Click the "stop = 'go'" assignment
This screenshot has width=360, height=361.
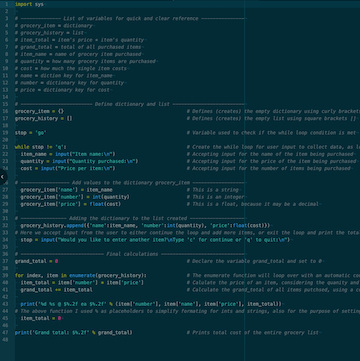tap(31, 133)
